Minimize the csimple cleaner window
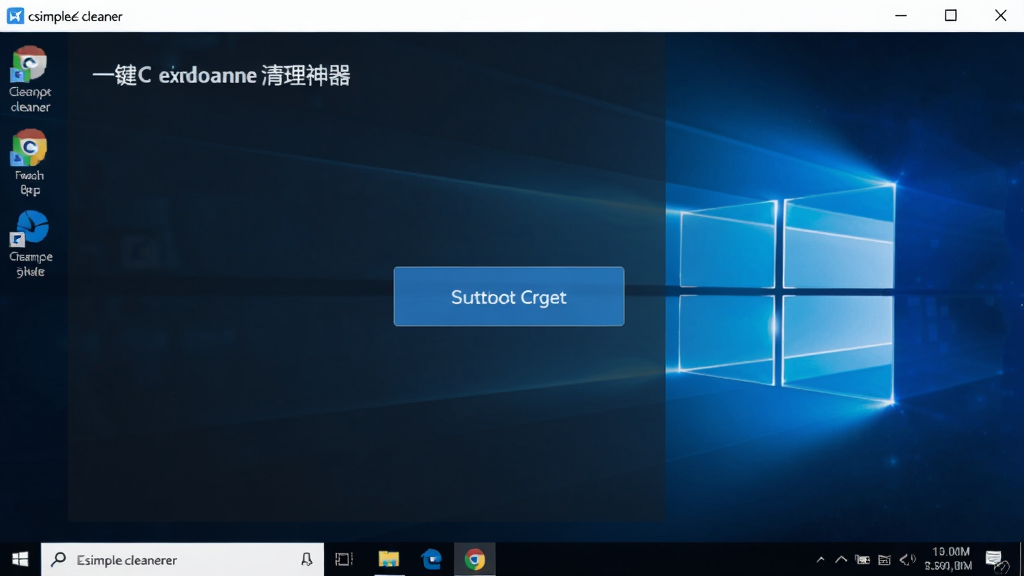Screen dimensions: 1024x576 click(901, 16)
